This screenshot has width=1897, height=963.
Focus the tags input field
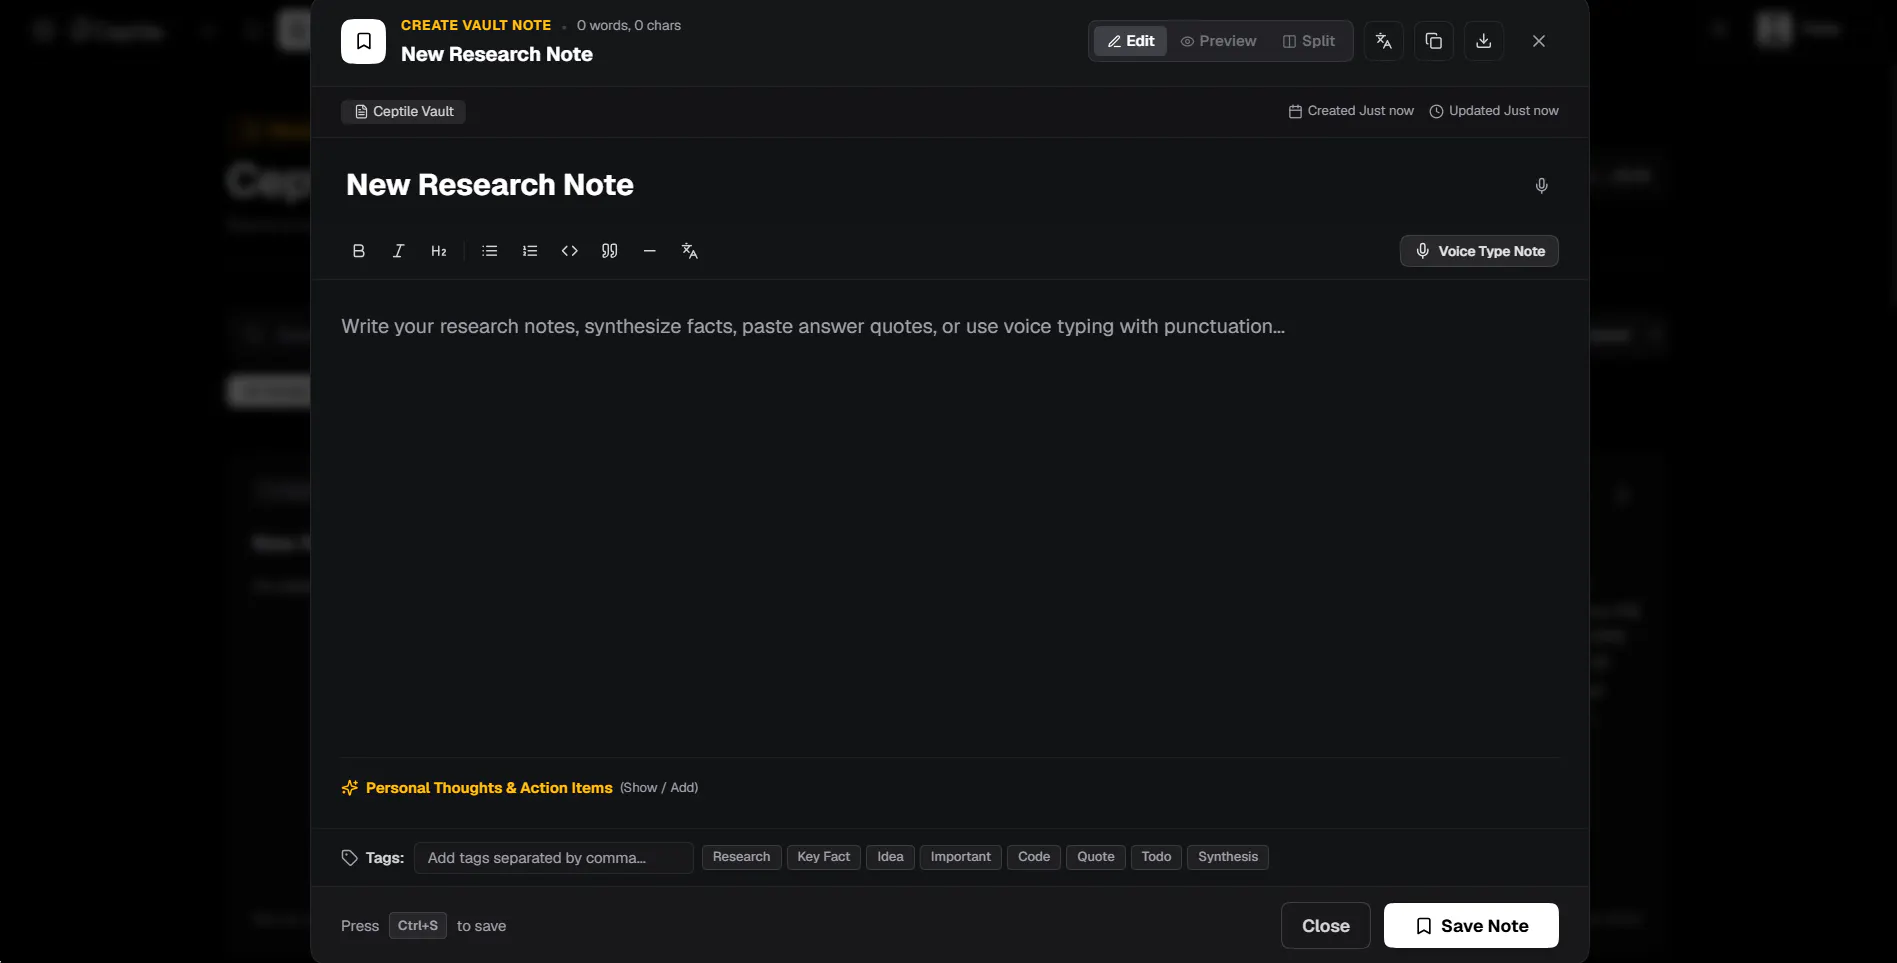pos(554,858)
